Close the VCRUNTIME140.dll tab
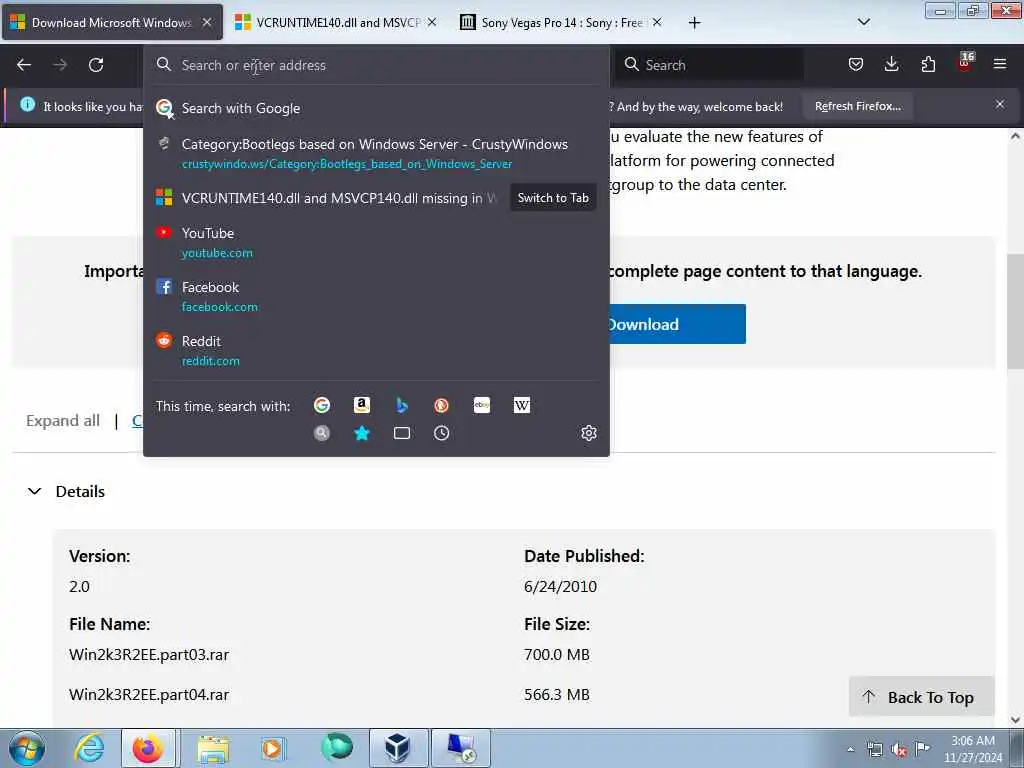Screen dimensions: 1024x768 click(x=432, y=22)
